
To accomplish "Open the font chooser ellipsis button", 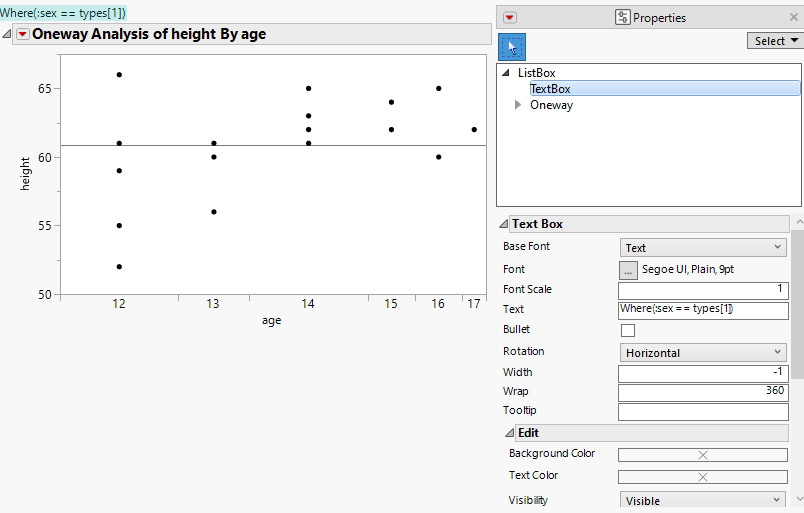I will point(629,269).
